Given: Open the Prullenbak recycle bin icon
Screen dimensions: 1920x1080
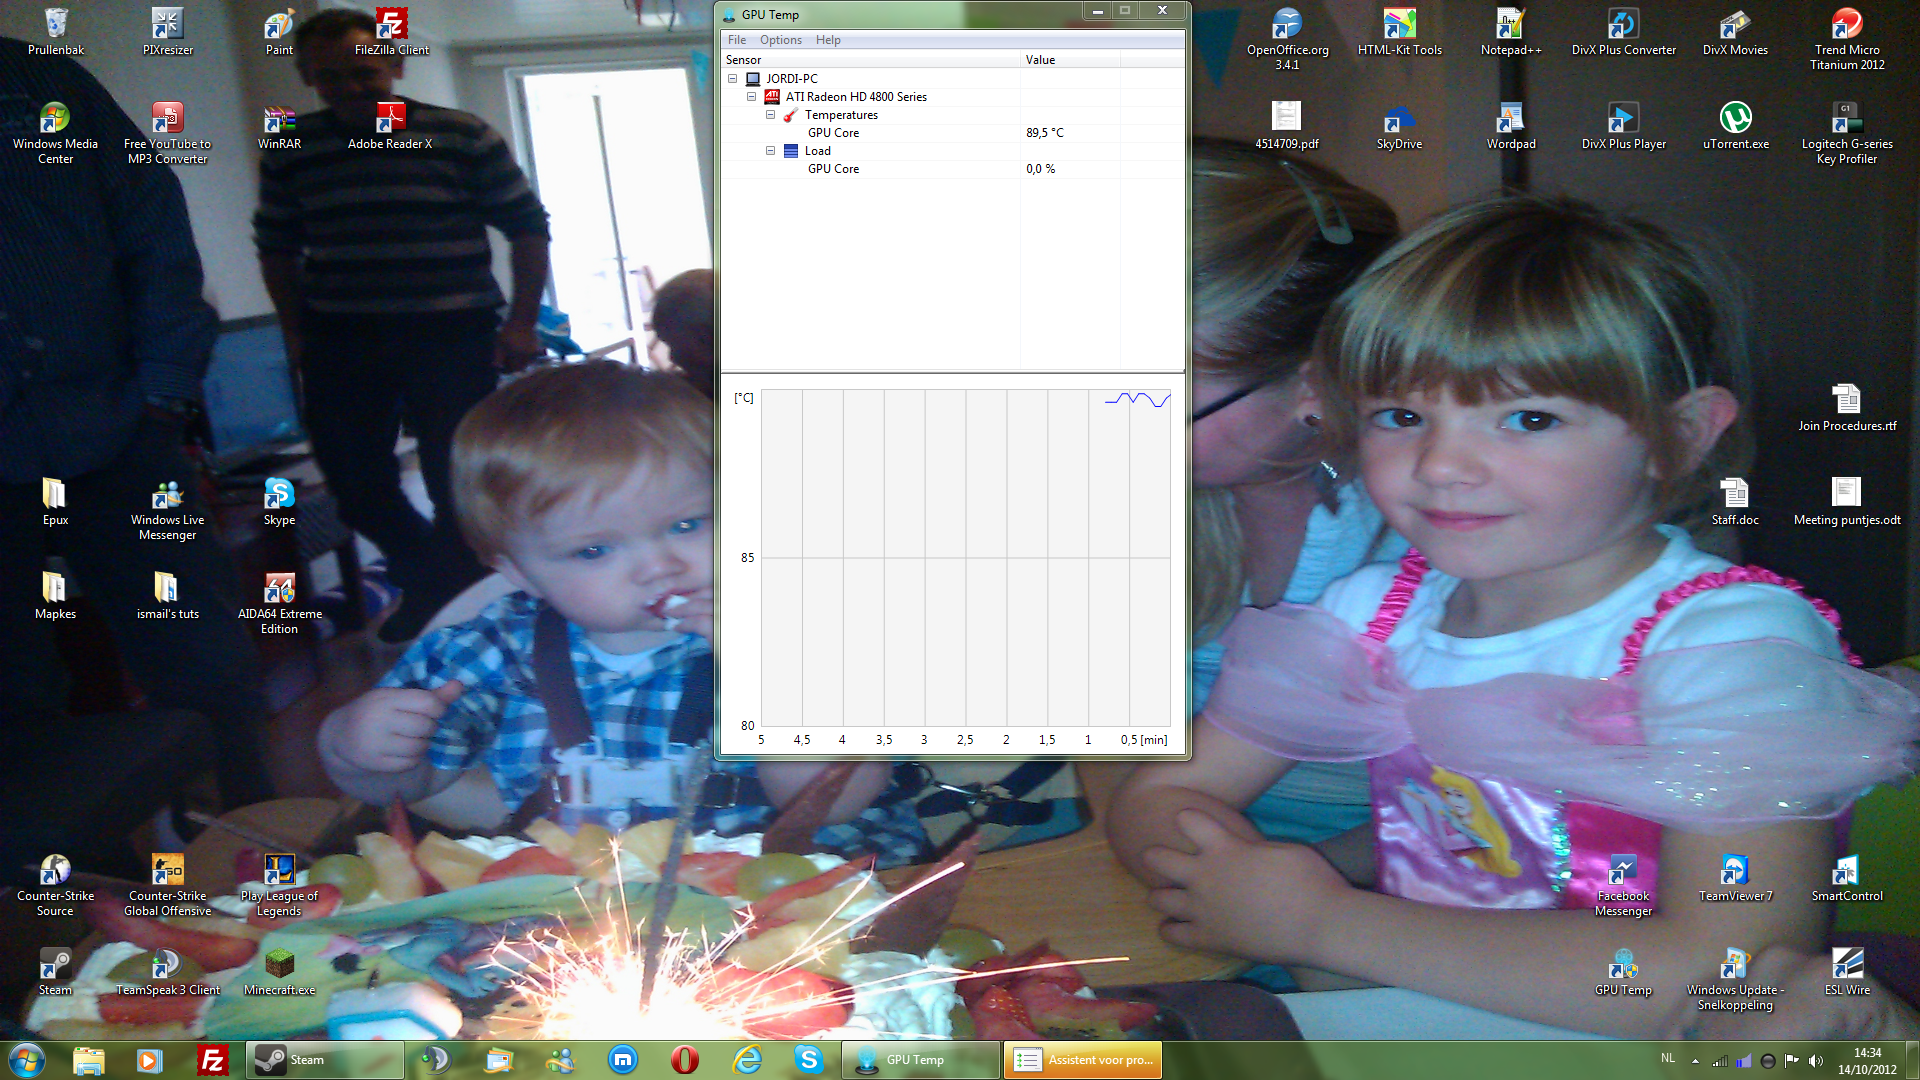Looking at the screenshot, I should (56, 31).
